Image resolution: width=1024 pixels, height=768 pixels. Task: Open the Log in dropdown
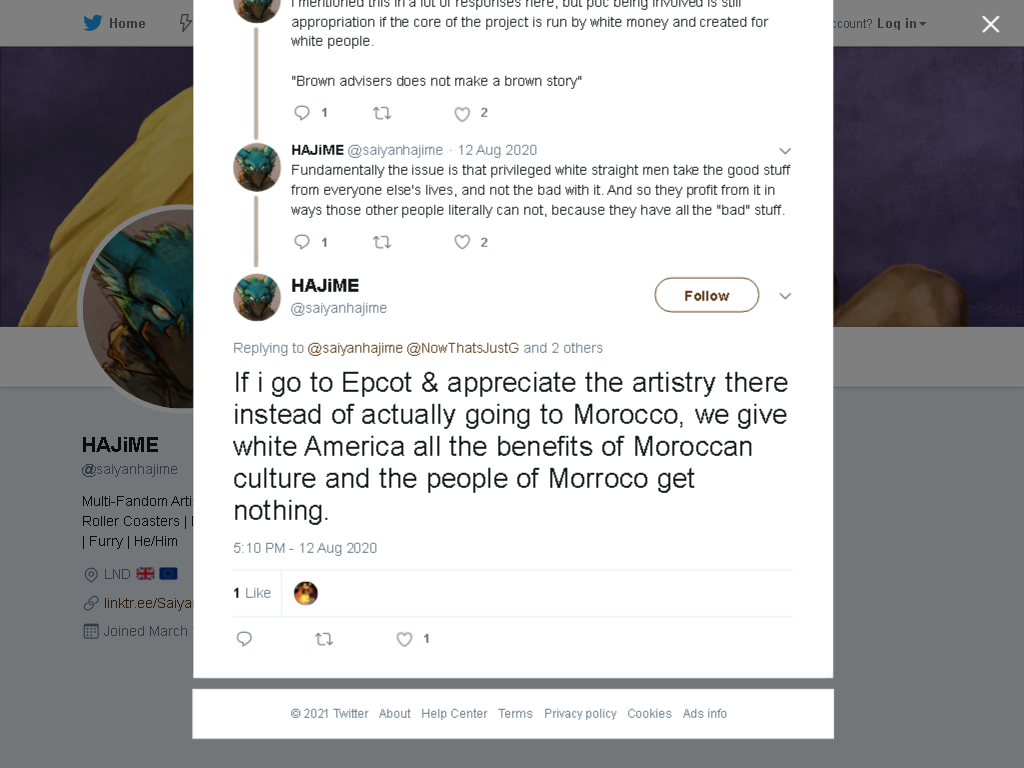901,24
